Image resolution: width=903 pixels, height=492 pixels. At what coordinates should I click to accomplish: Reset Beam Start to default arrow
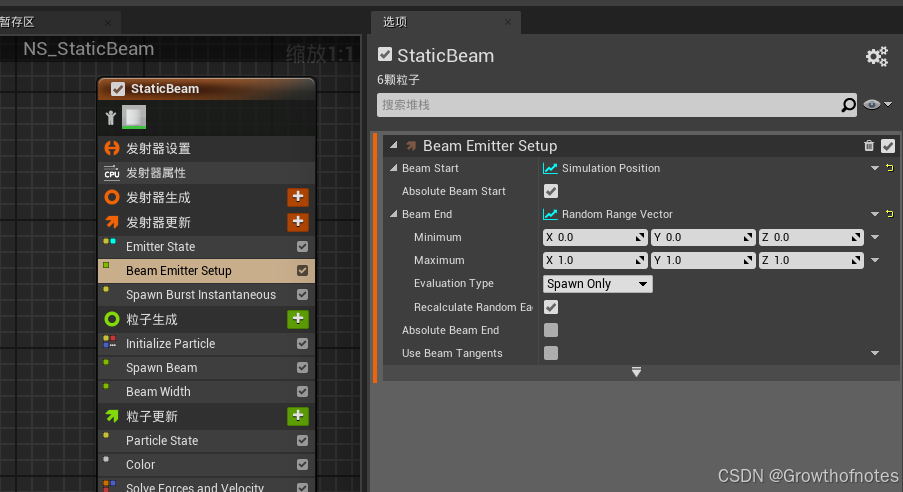pos(890,168)
